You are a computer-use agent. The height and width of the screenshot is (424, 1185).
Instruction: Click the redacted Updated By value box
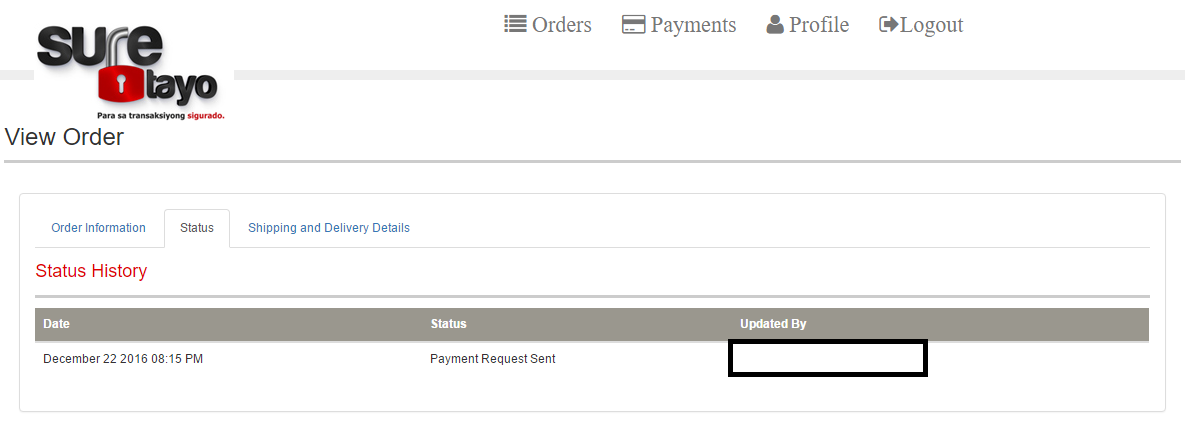[x=828, y=358]
